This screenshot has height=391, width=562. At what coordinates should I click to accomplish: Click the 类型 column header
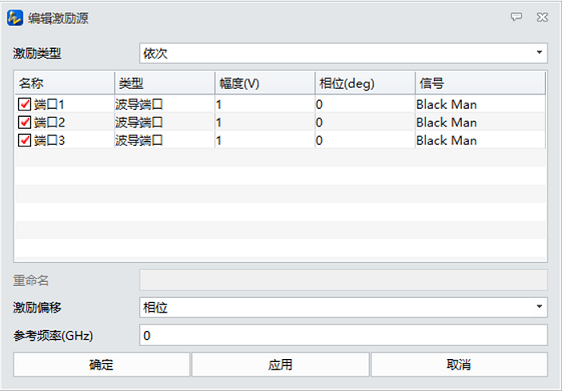(165, 83)
